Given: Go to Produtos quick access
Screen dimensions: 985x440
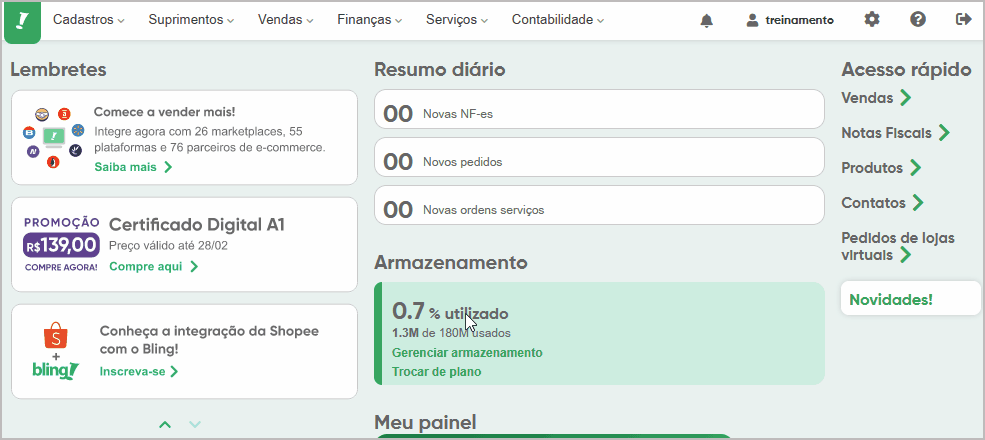Looking at the screenshot, I should 872,168.
